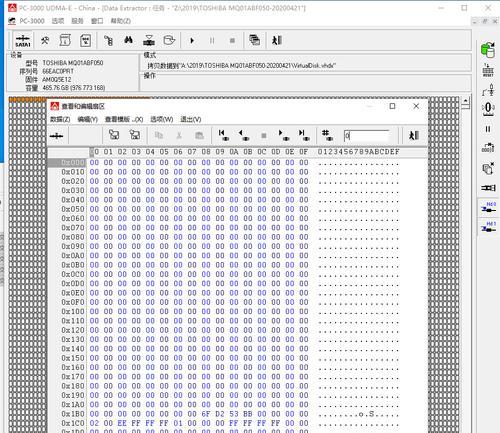The image size is (500, 433).
Task: Click the play button in main toolbar
Action: tap(192, 41)
